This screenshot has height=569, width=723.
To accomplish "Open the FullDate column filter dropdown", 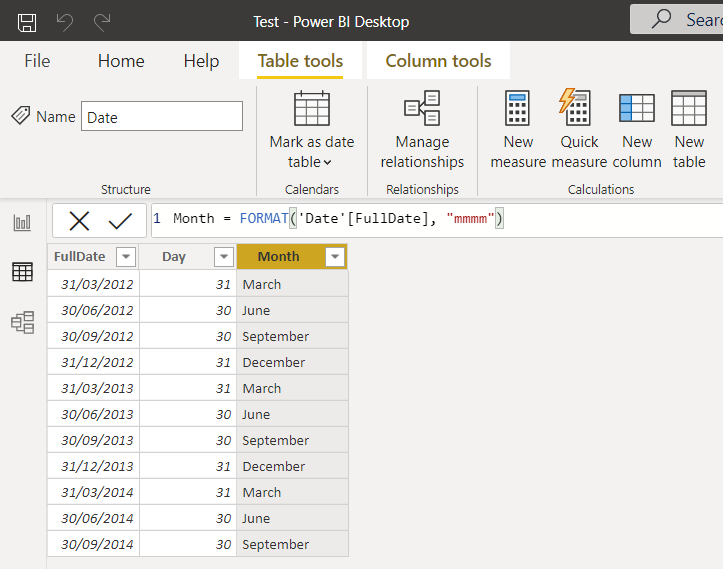I will coord(125,257).
